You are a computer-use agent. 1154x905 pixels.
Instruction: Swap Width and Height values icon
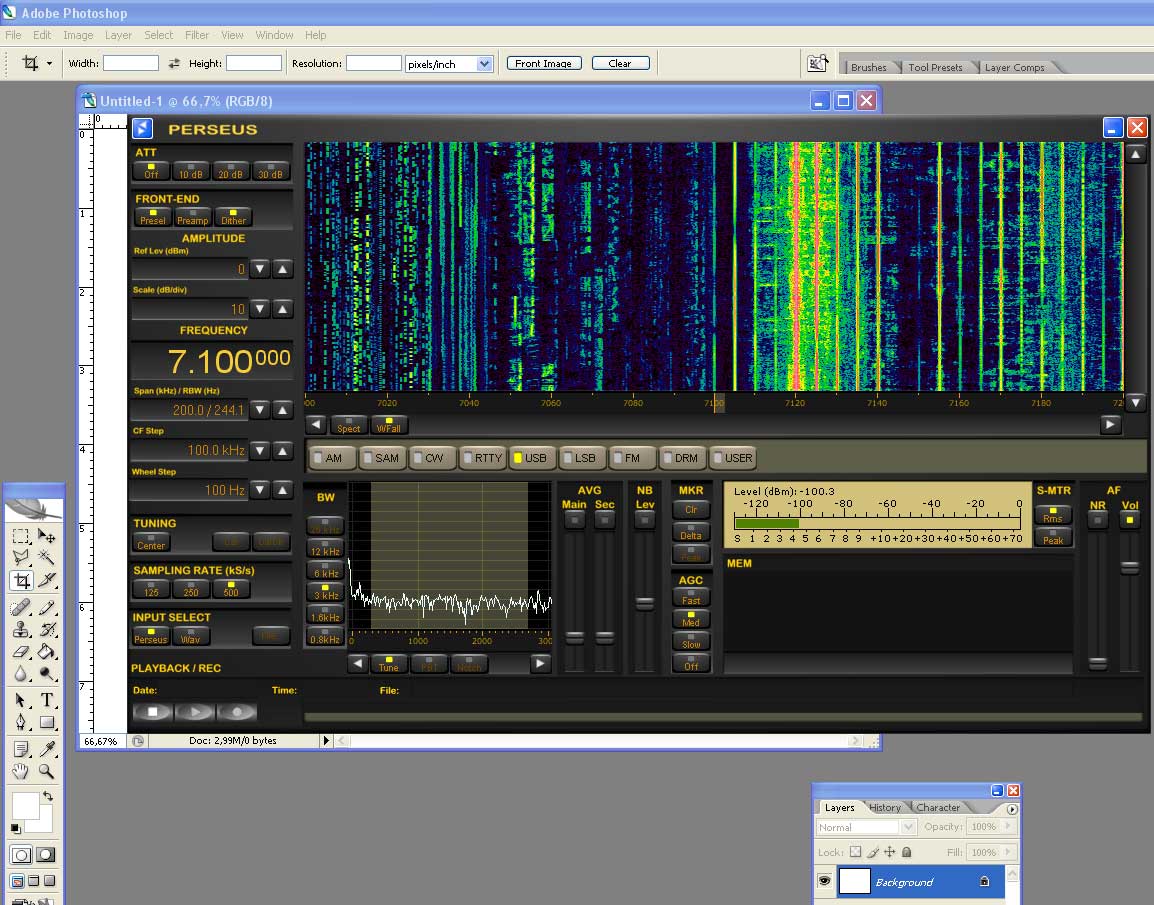(174, 63)
